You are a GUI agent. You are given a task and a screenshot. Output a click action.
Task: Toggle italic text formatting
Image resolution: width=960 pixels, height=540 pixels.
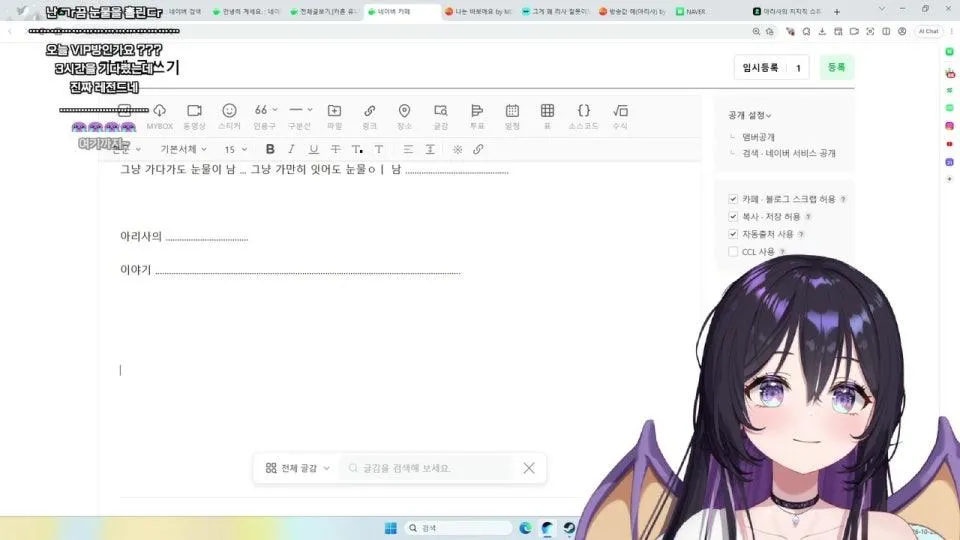(291, 149)
